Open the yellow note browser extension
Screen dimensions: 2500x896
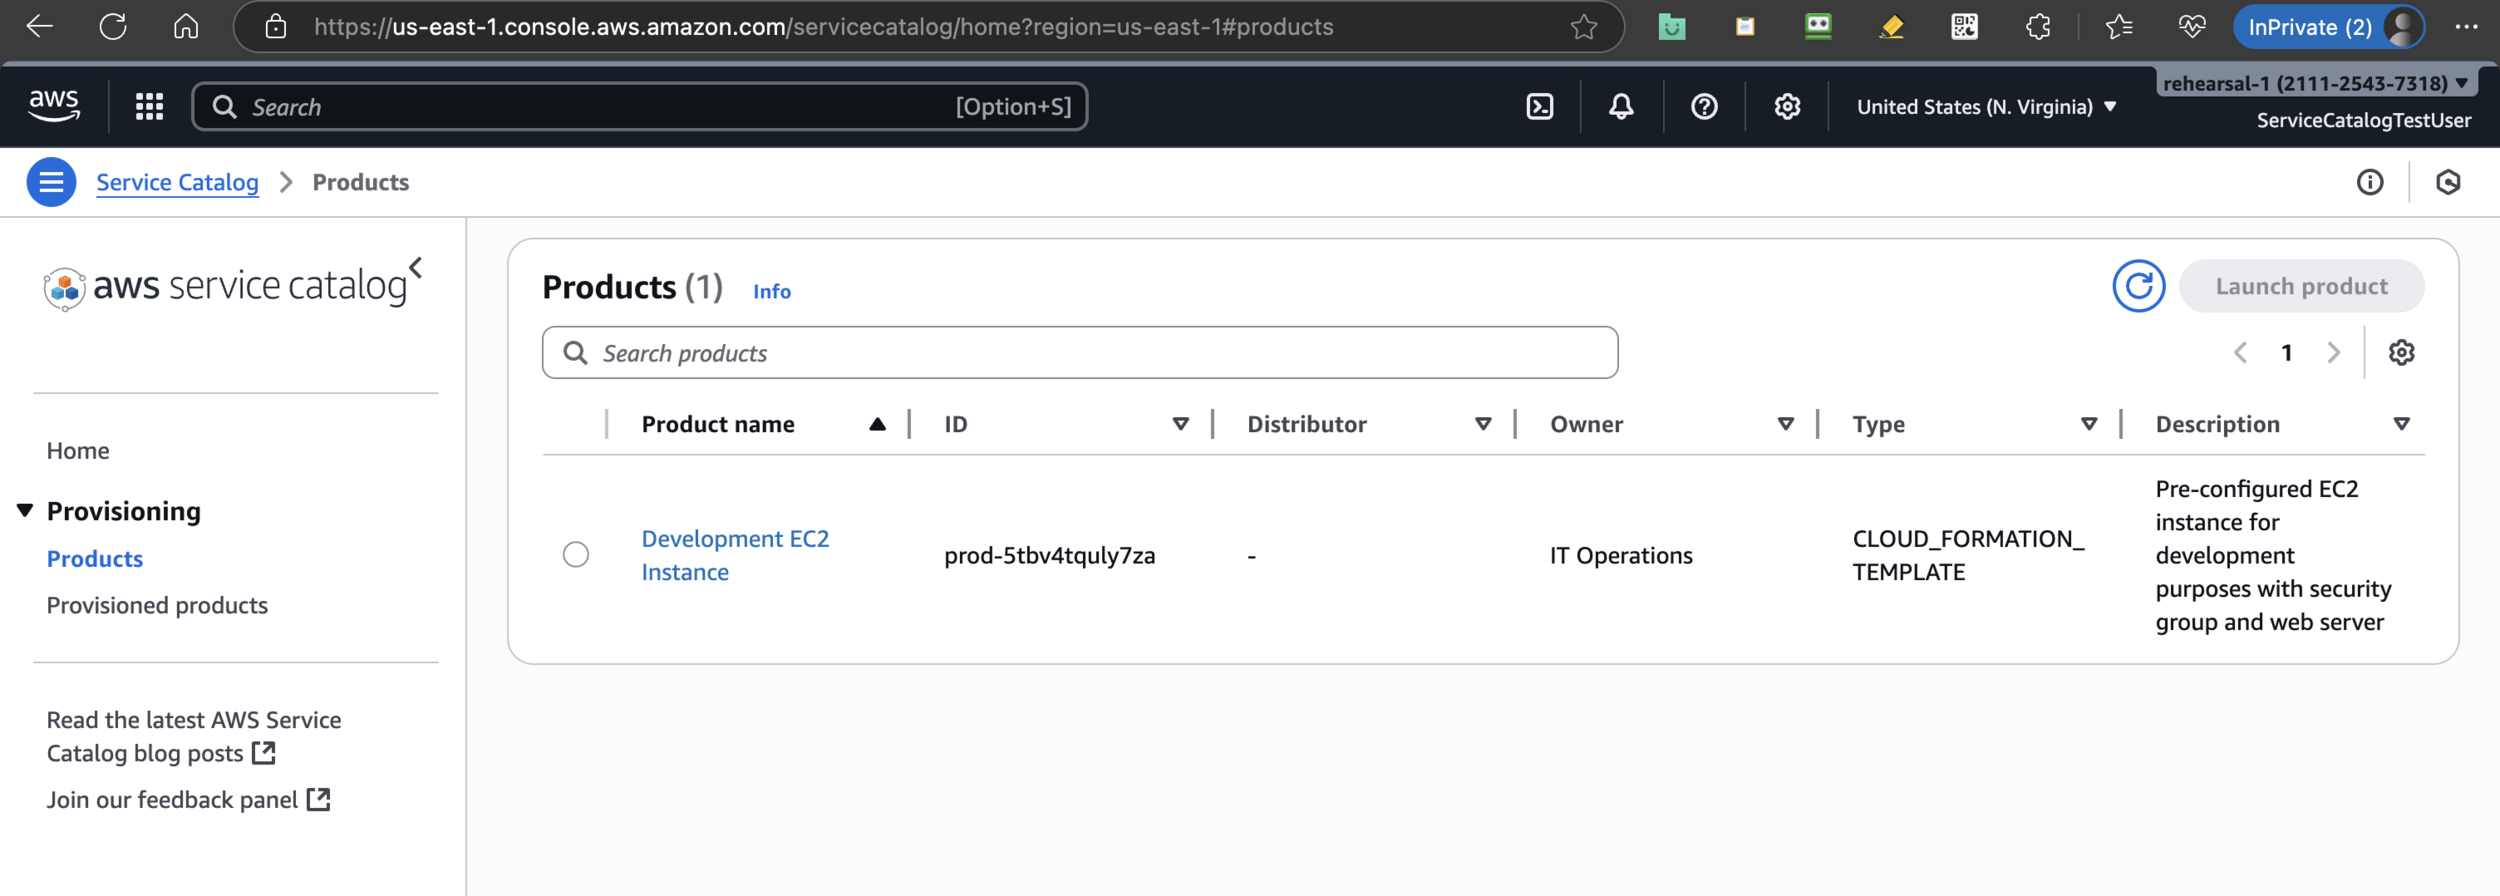(x=1745, y=27)
